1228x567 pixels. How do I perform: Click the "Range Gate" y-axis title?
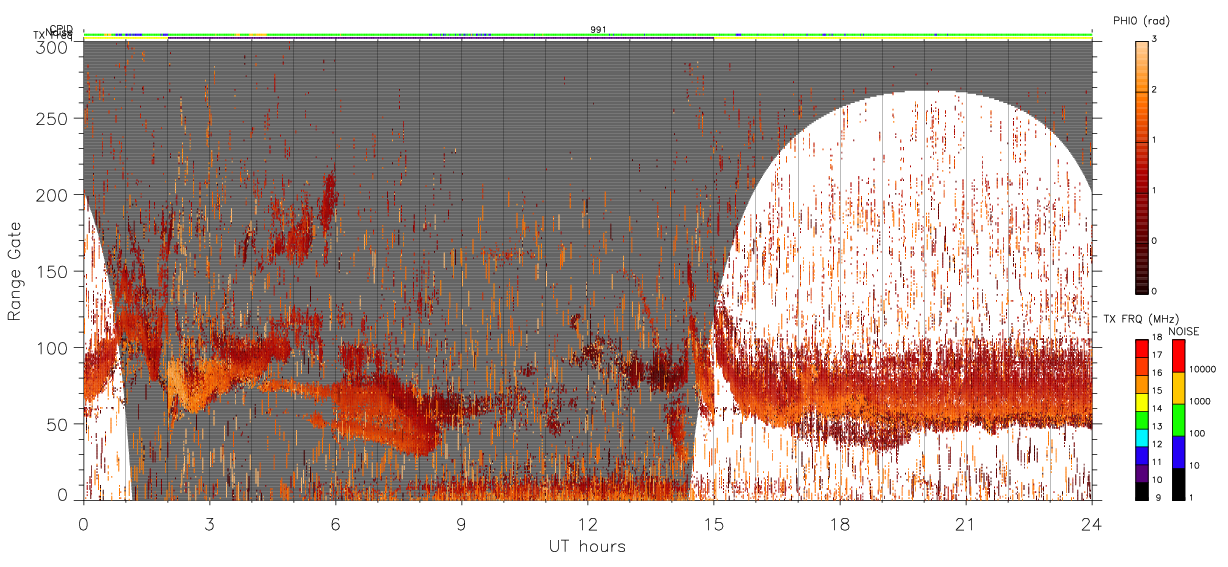pos(15,271)
